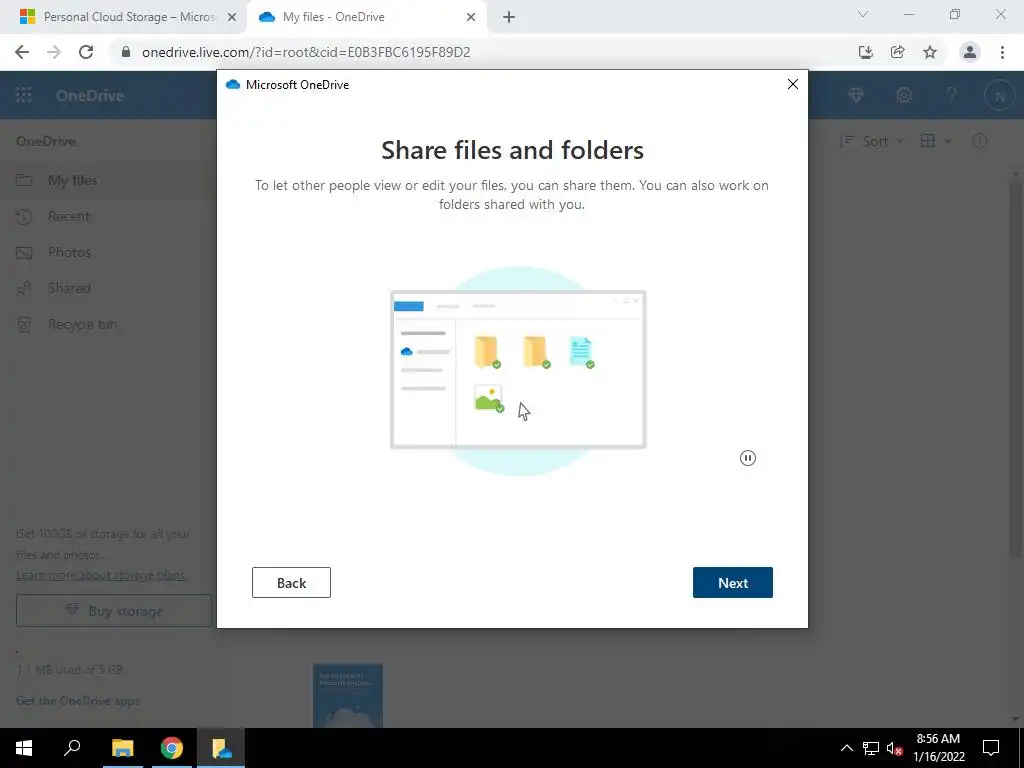This screenshot has height=768, width=1024.
Task: Open File Explorer from the taskbar
Action: [x=122, y=748]
